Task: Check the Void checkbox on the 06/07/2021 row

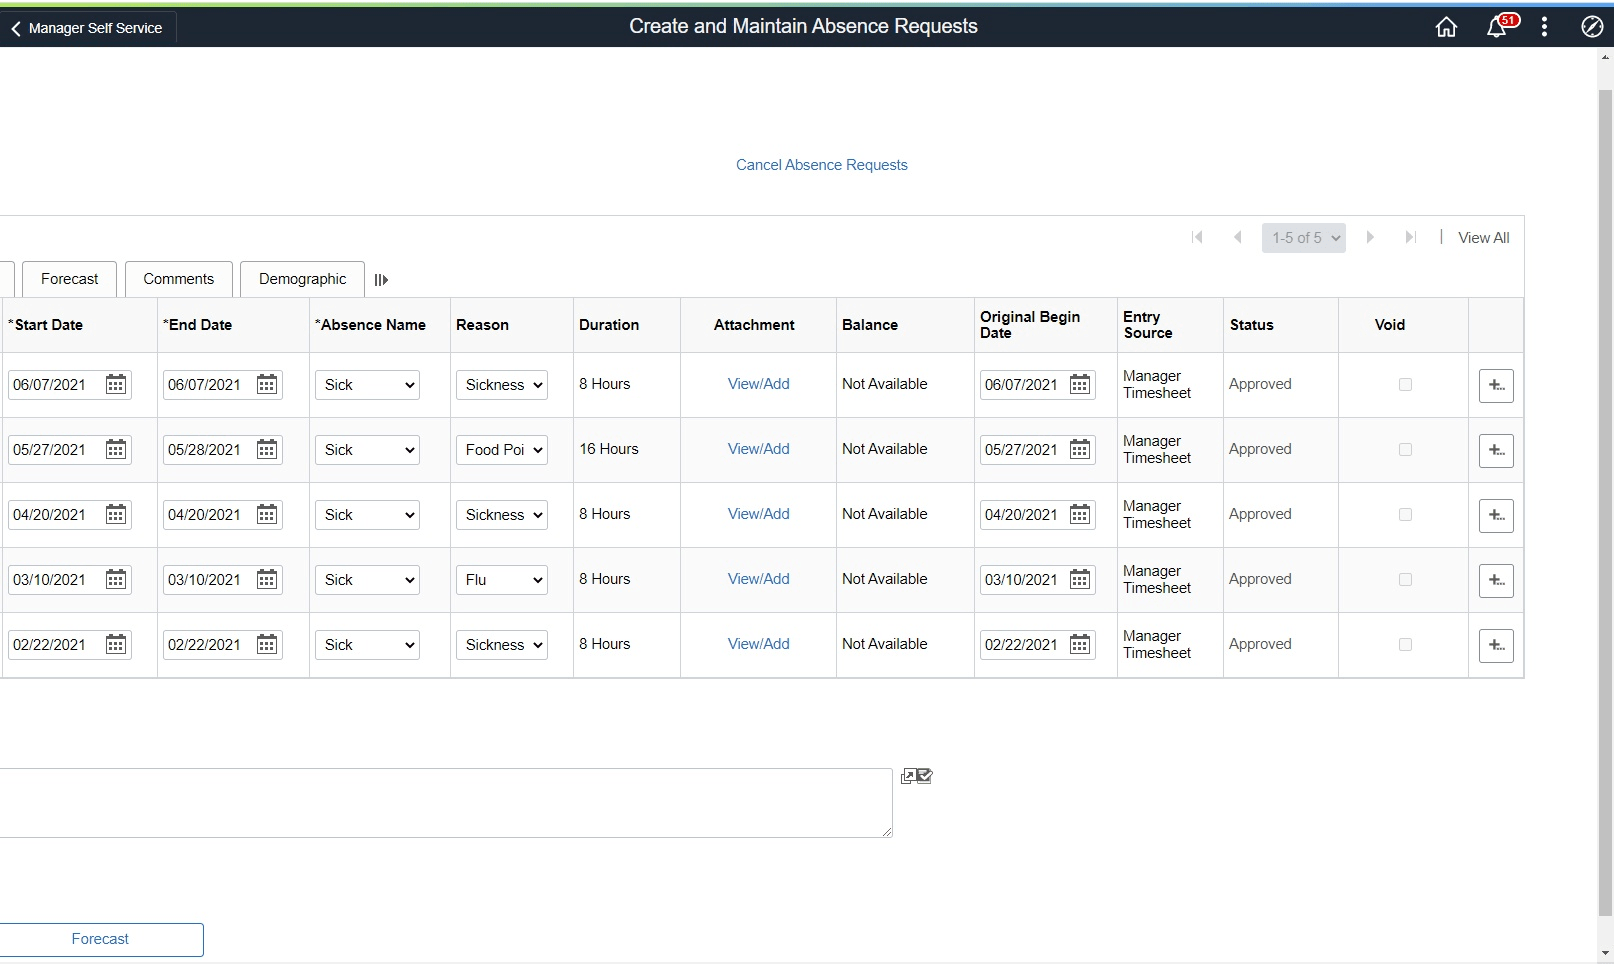Action: tap(1405, 384)
